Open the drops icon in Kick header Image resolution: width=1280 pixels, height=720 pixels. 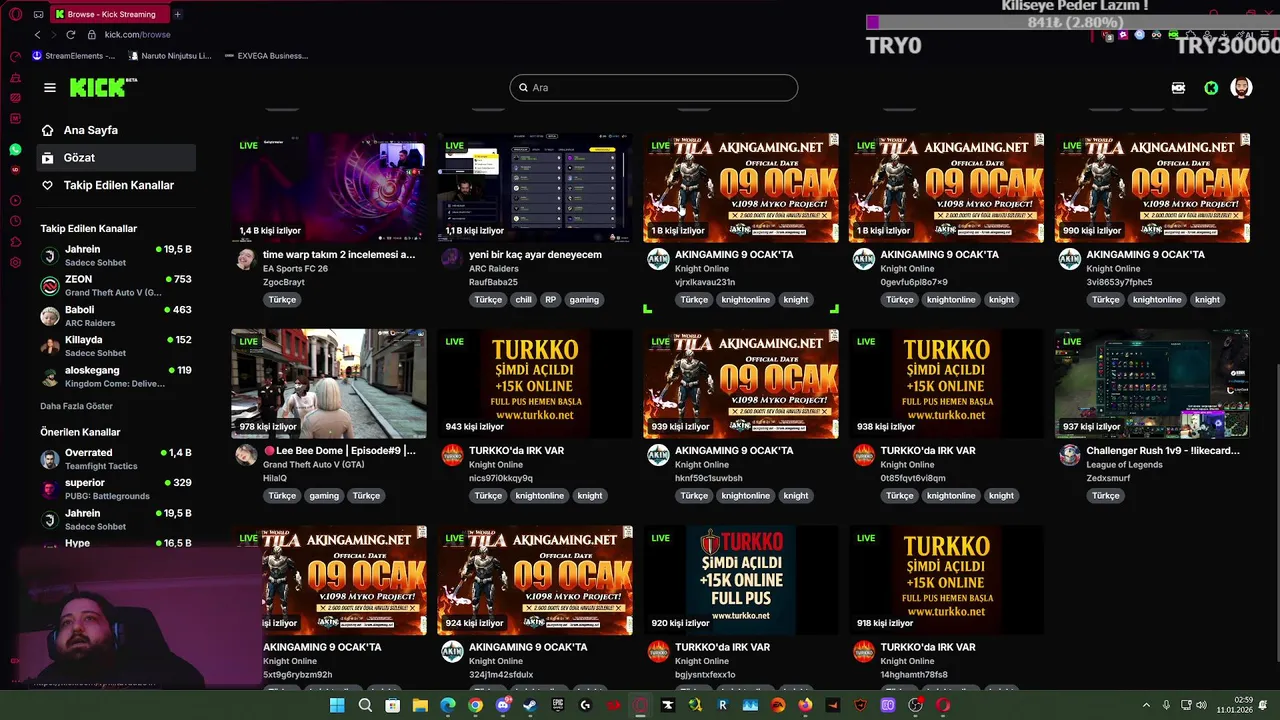[x=1178, y=88]
